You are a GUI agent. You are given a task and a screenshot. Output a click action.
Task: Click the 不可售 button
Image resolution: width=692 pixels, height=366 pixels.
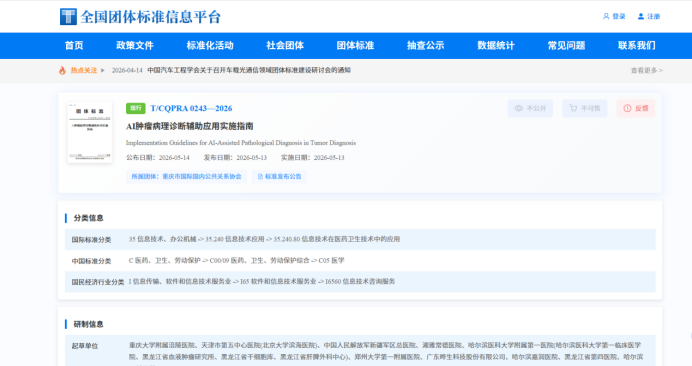tap(584, 108)
